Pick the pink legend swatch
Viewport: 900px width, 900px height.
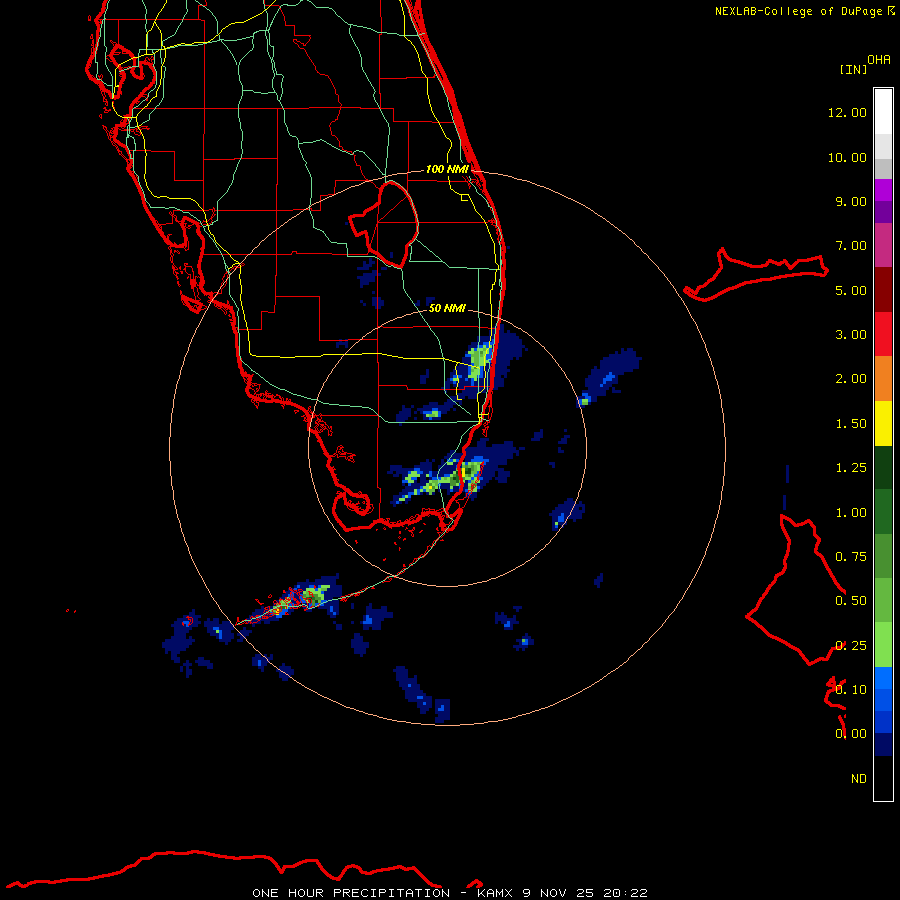883,245
